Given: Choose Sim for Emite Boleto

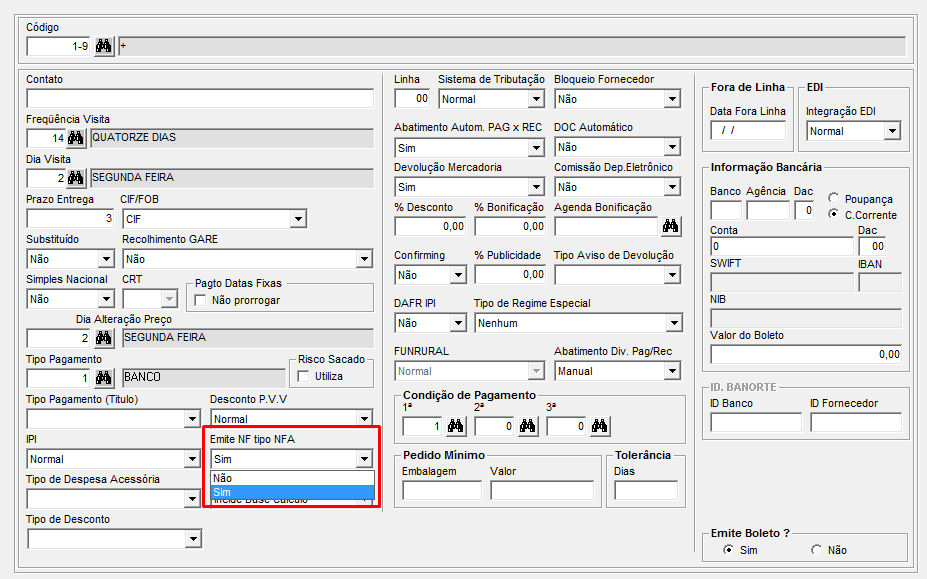Looking at the screenshot, I should click(728, 550).
